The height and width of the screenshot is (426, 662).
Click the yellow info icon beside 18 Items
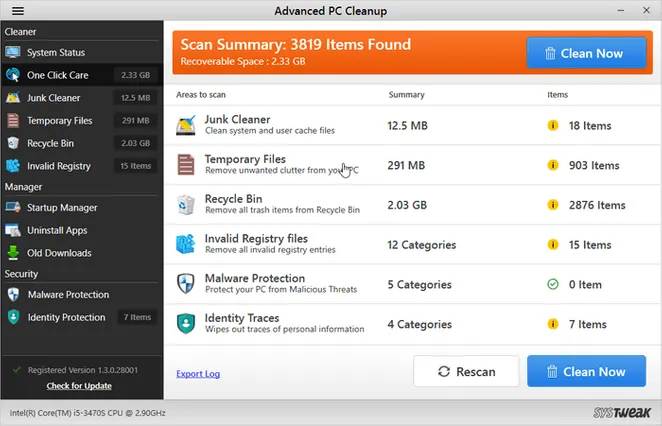click(553, 126)
